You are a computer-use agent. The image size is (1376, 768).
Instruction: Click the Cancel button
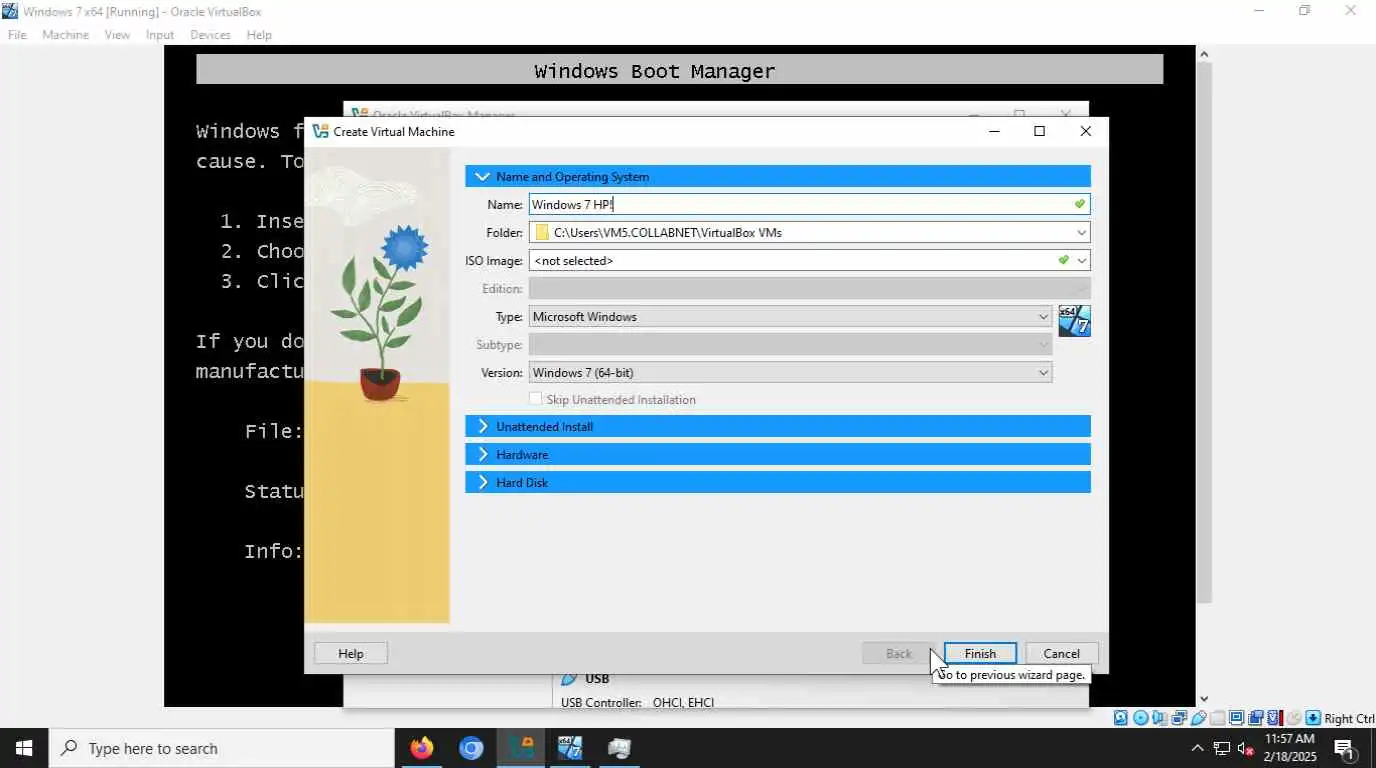pos(1061,653)
